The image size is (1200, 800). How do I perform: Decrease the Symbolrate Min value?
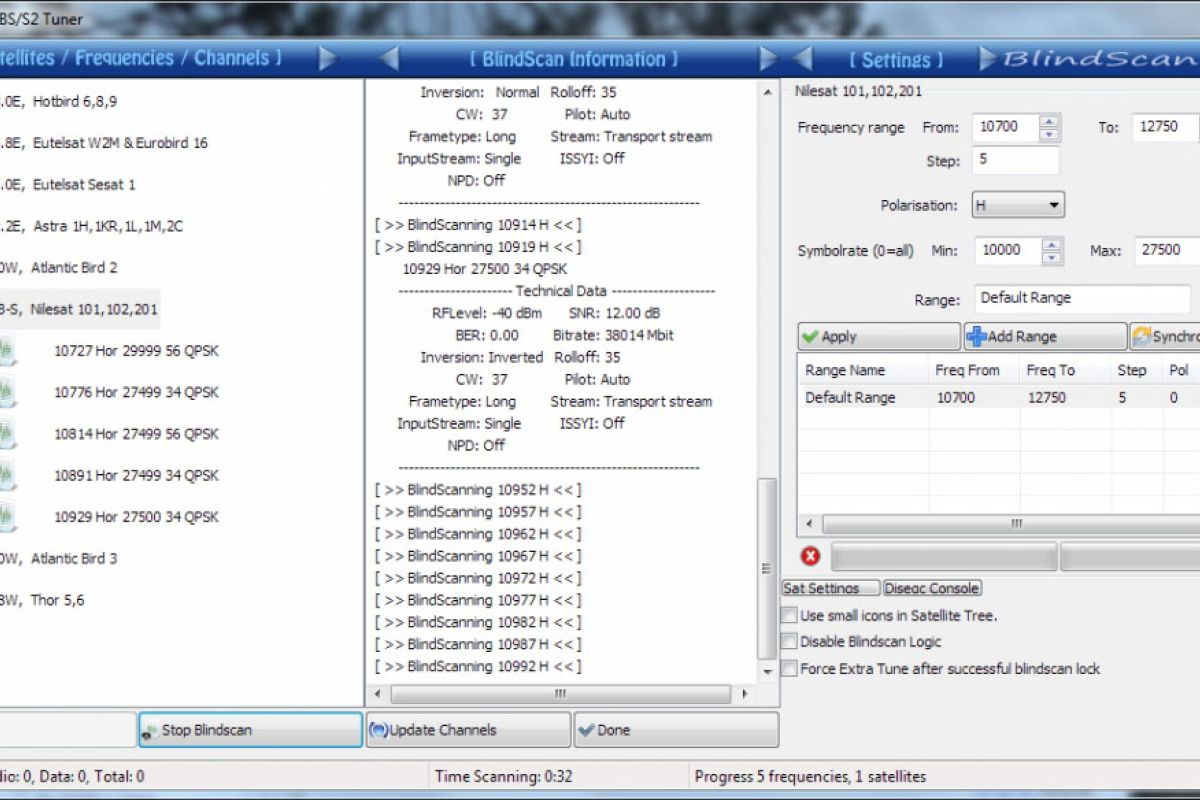coord(1051,257)
